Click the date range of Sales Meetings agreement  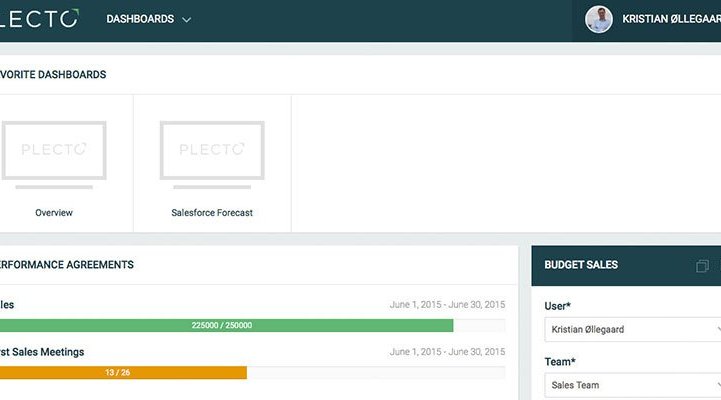click(x=447, y=352)
